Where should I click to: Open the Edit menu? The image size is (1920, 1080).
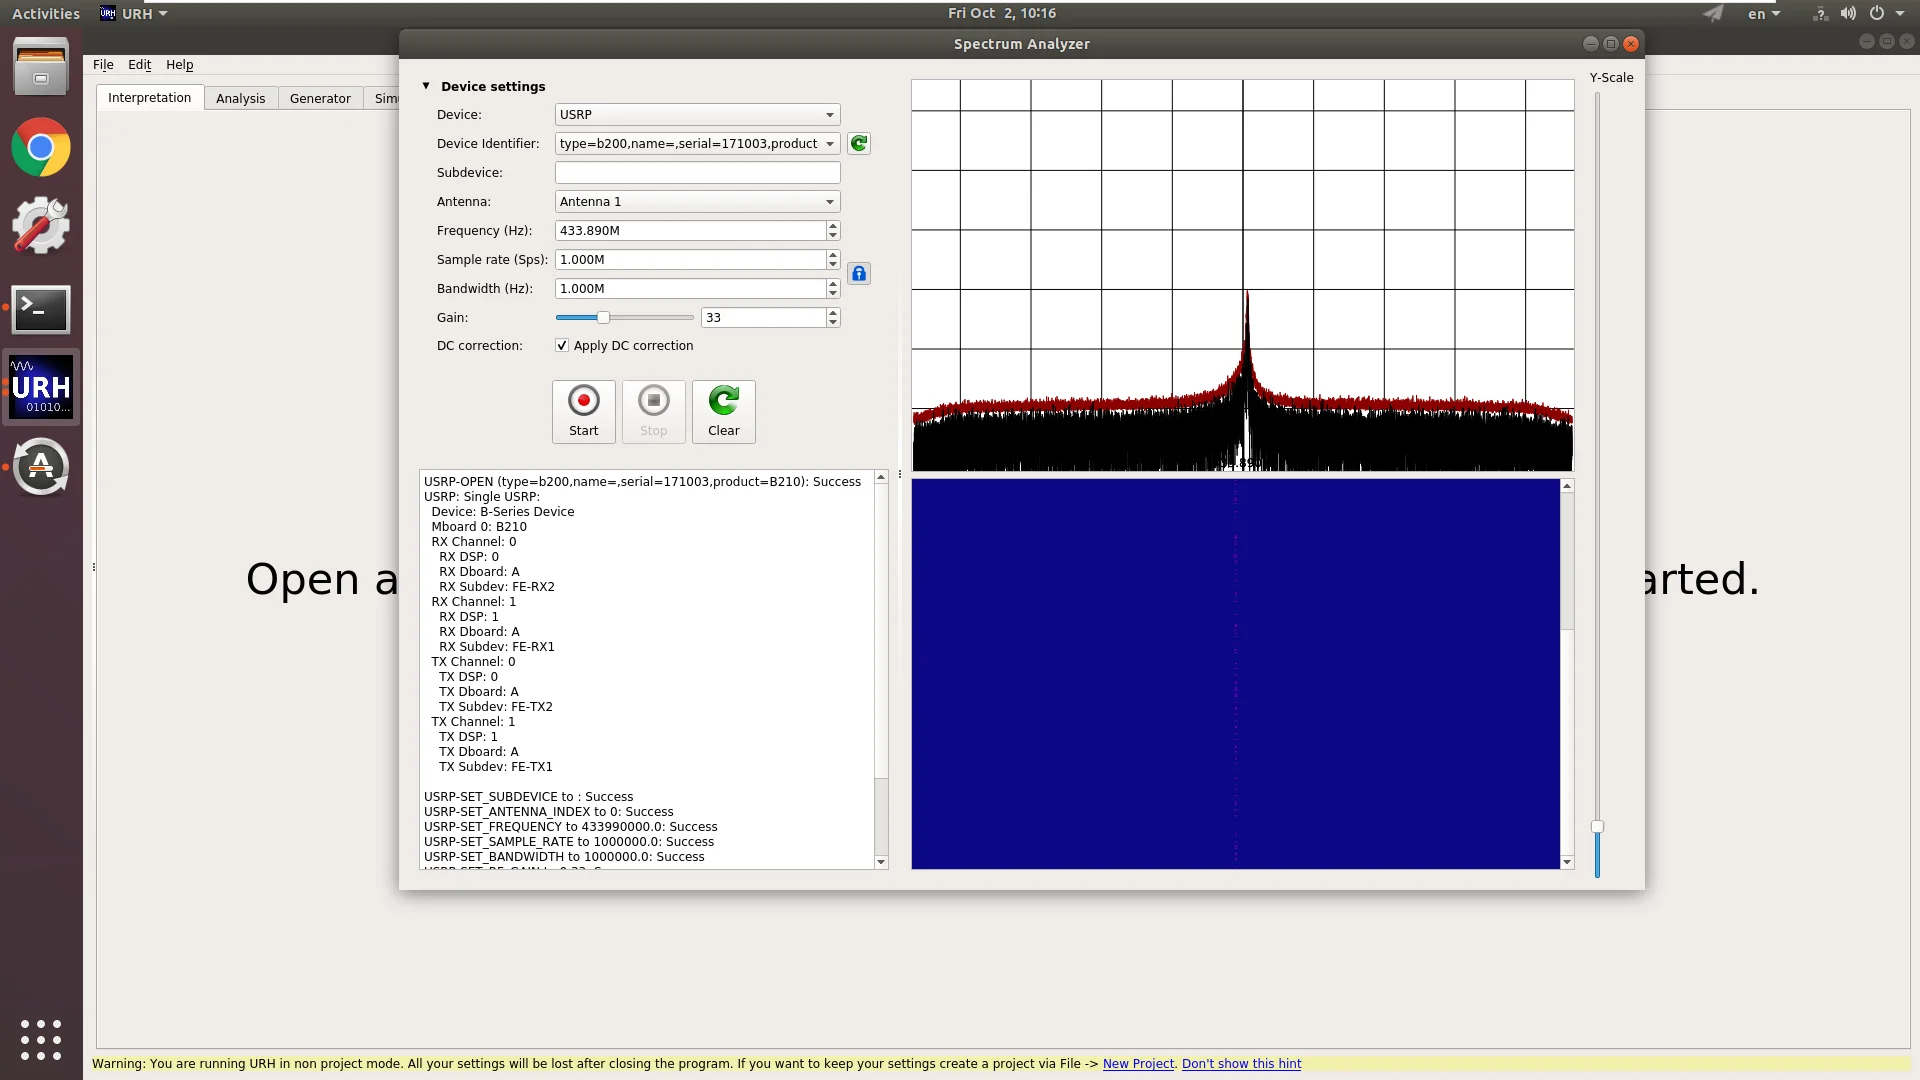pyautogui.click(x=139, y=65)
